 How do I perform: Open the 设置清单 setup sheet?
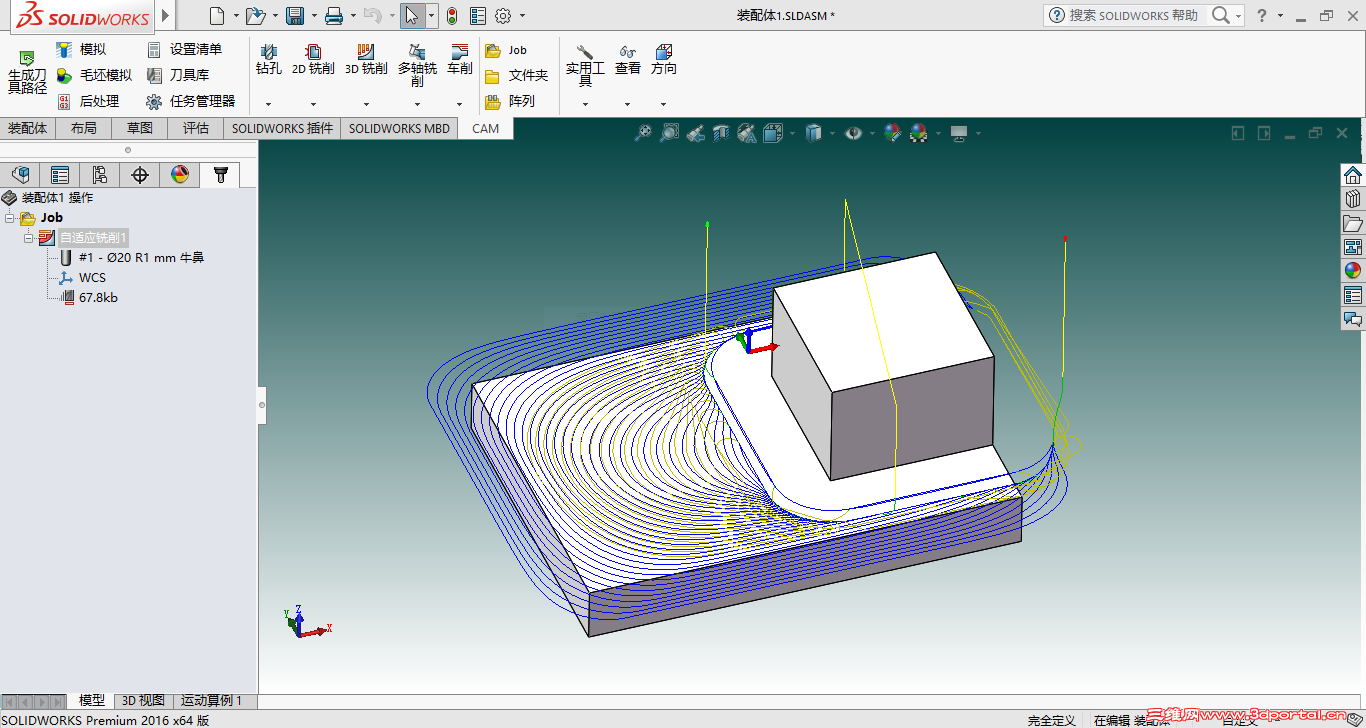coord(184,49)
